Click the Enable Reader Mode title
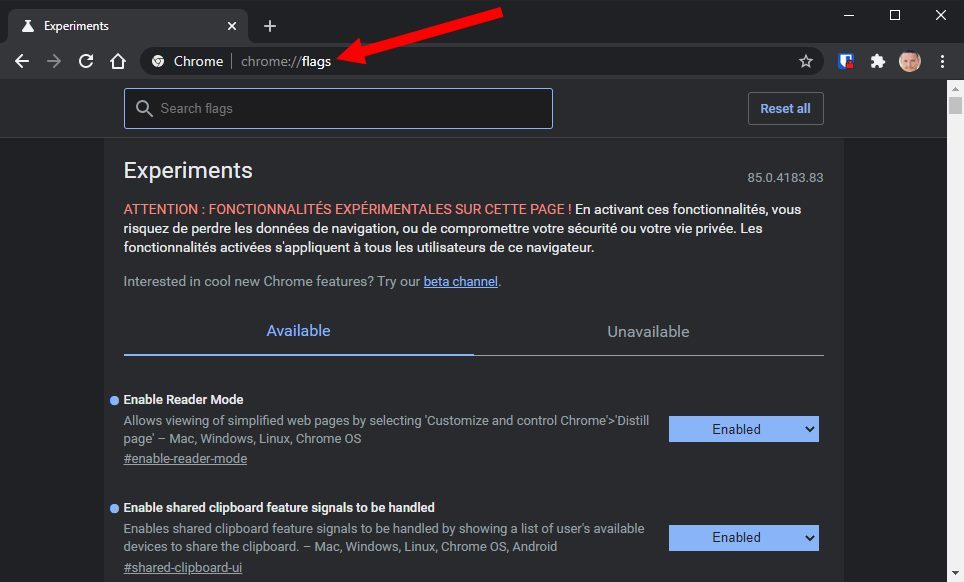Viewport: 964px width, 582px height. [x=183, y=399]
